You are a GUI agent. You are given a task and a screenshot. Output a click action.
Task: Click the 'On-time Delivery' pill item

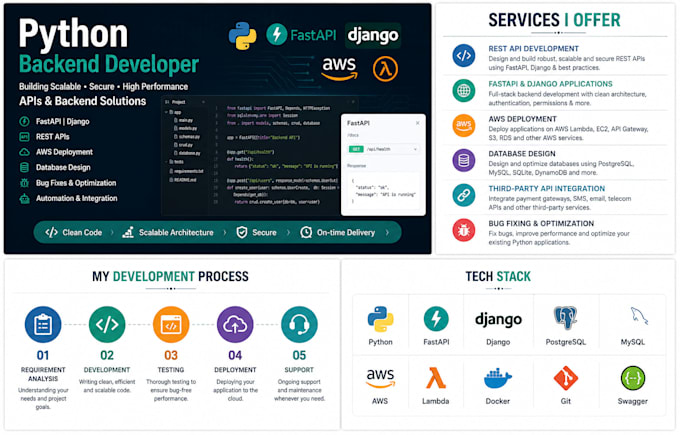pyautogui.click(x=337, y=233)
